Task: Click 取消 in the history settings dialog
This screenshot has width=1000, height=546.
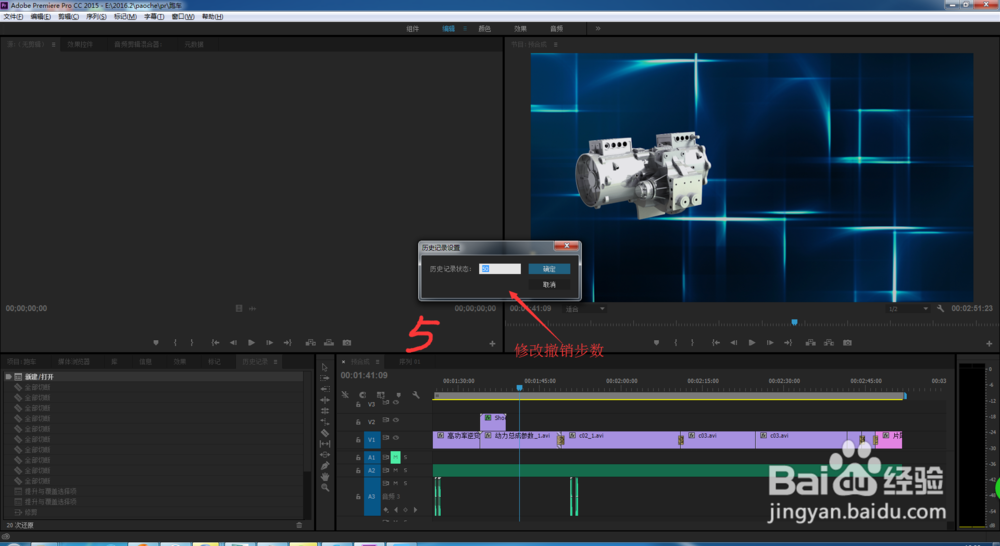Action: pos(549,285)
